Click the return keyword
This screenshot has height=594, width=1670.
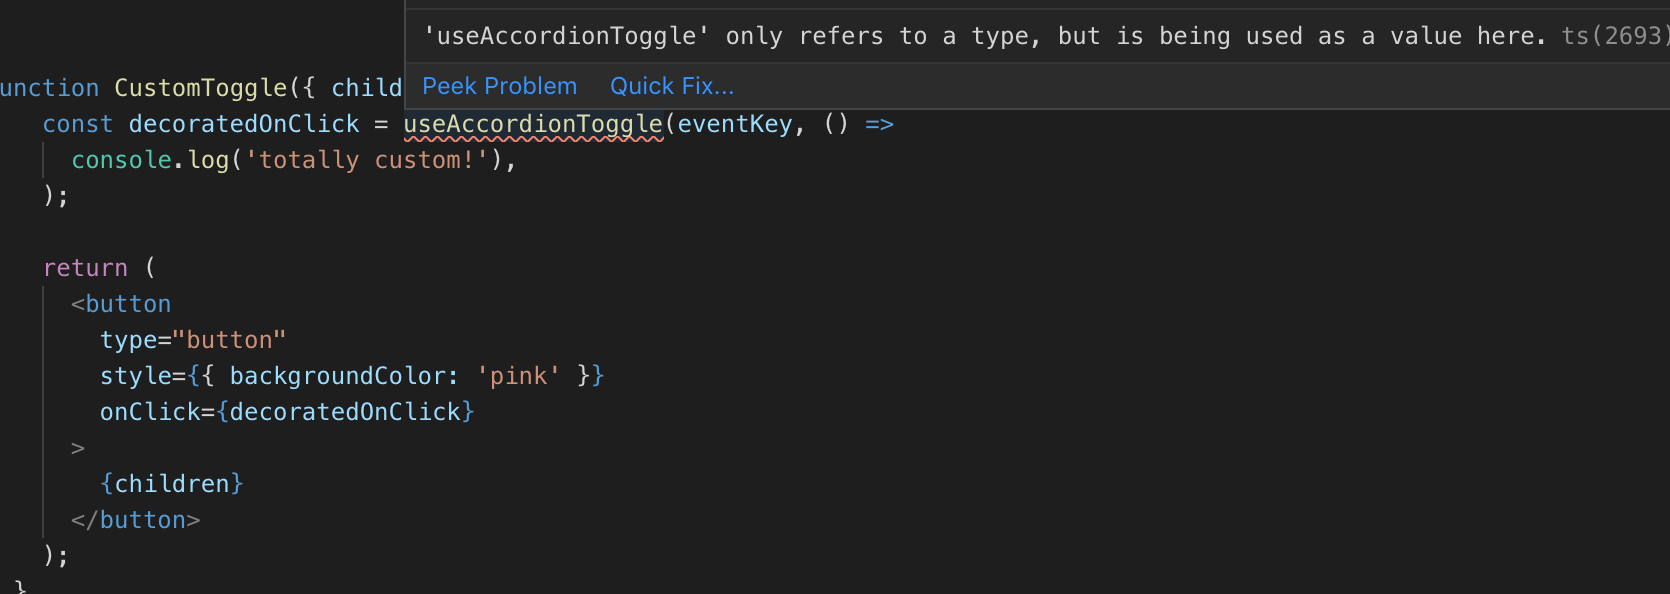[x=85, y=267]
